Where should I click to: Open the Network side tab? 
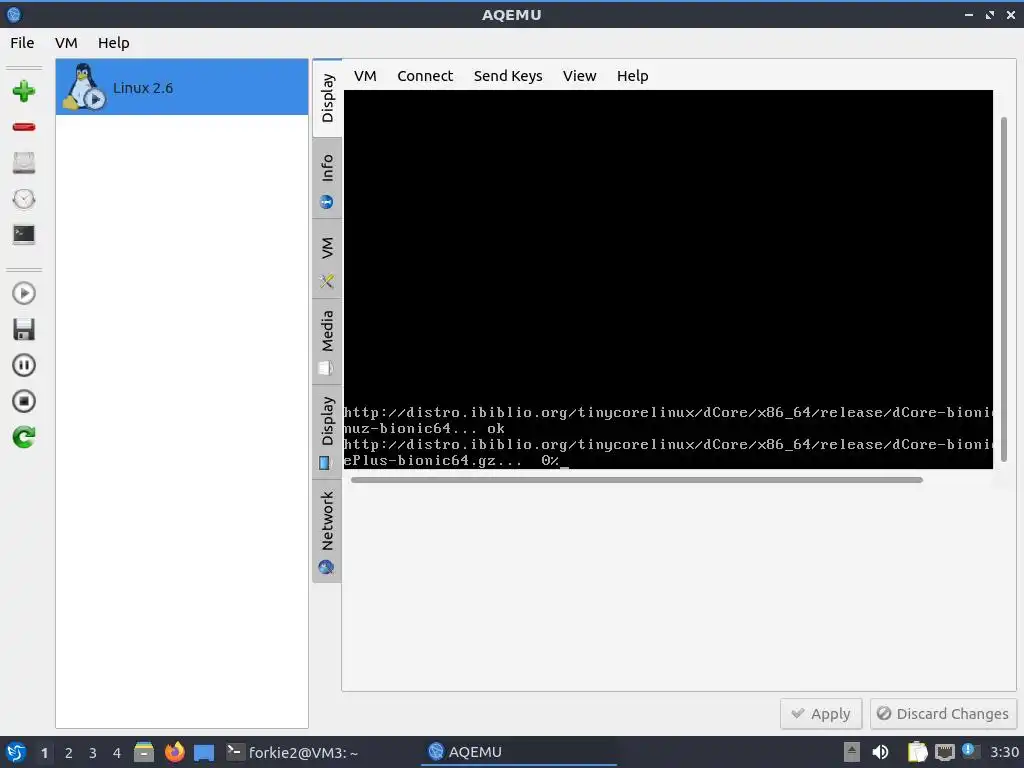pos(327,531)
